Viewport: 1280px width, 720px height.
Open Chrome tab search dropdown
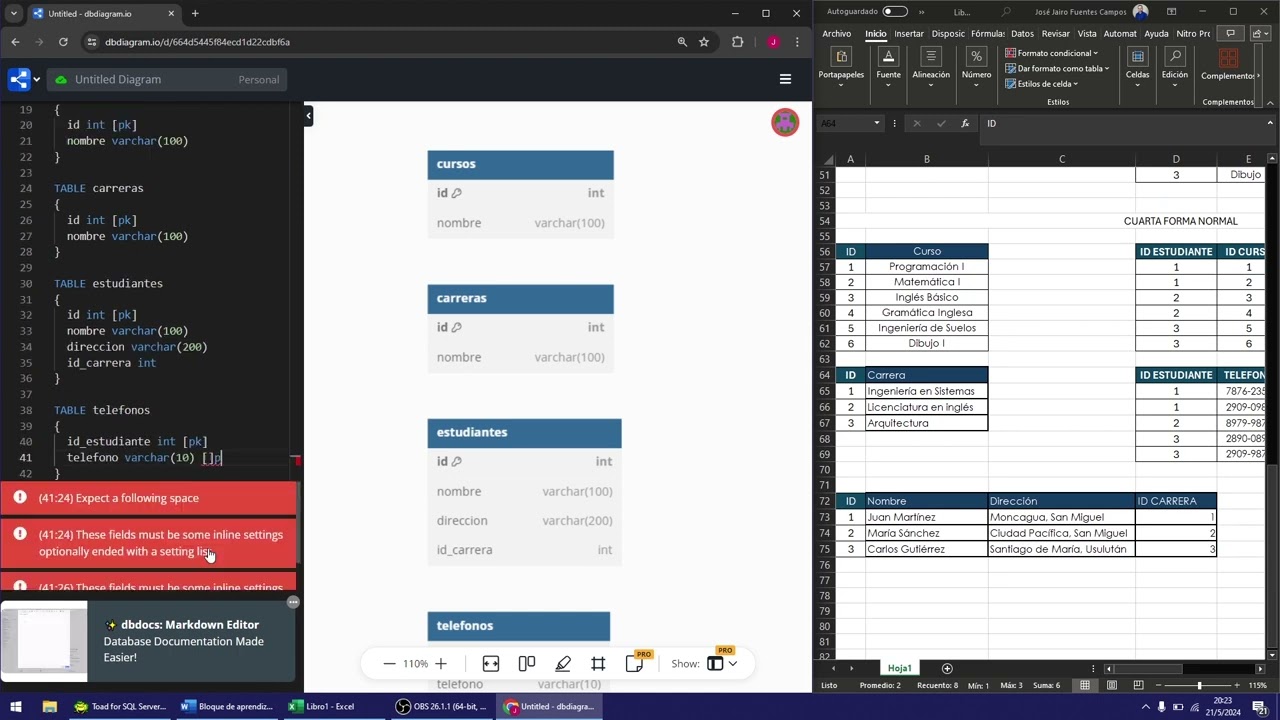pyautogui.click(x=13, y=13)
